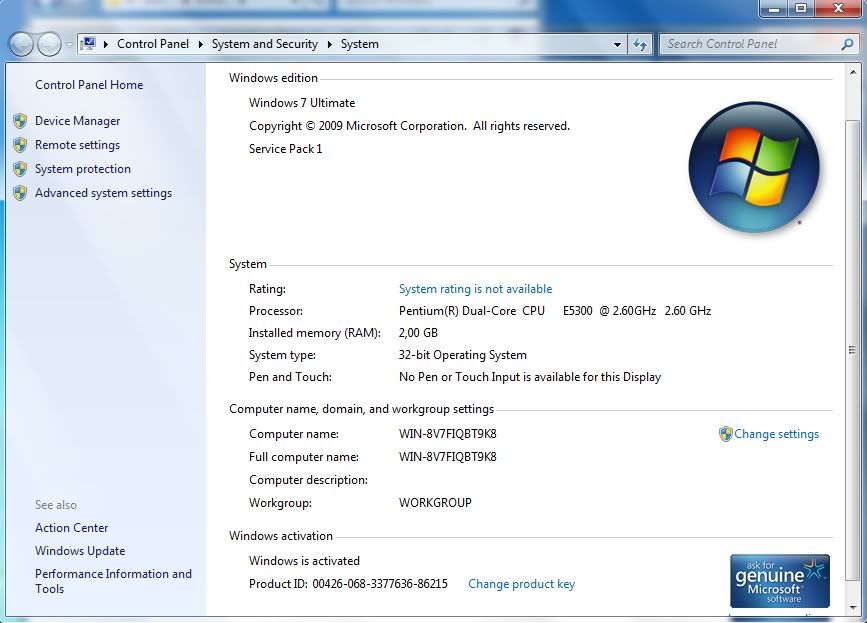Go to System and Security breadcrumb
This screenshot has width=867, height=623.
(x=265, y=44)
